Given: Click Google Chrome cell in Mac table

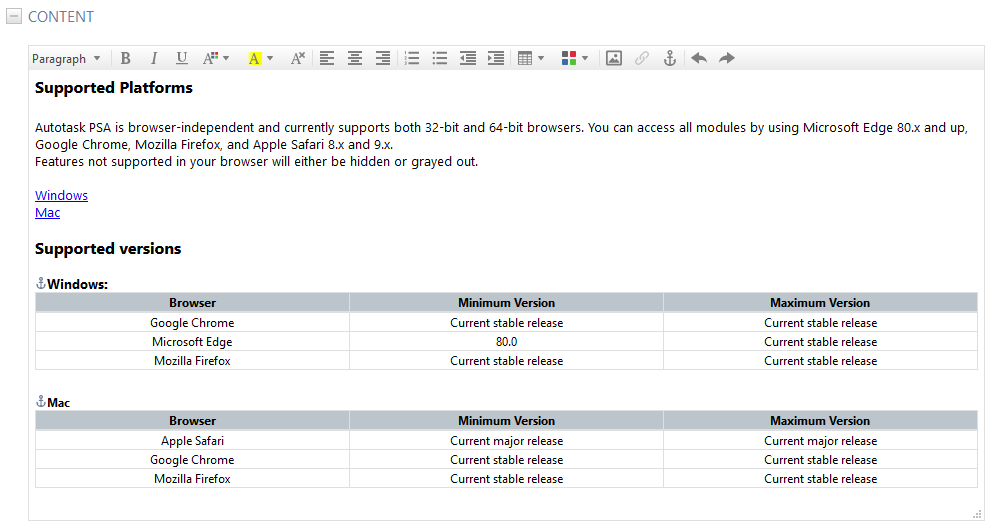Looking at the screenshot, I should point(192,460).
